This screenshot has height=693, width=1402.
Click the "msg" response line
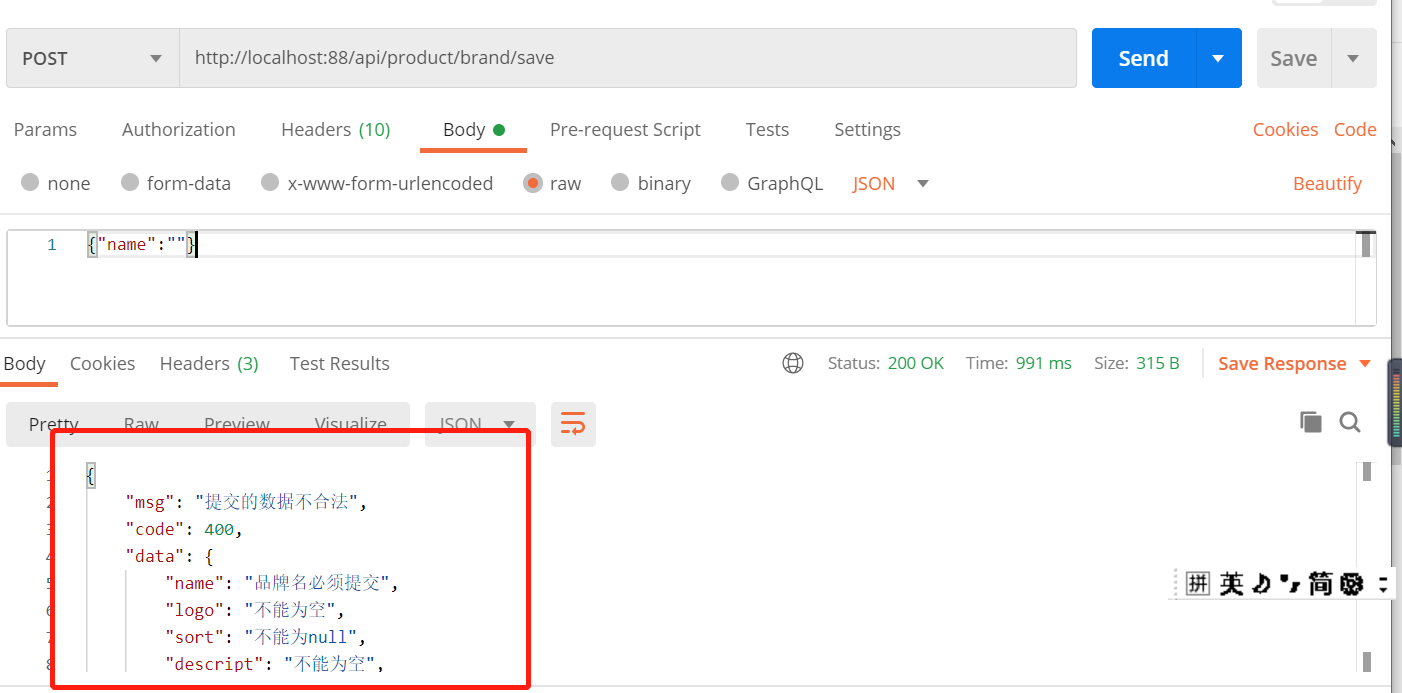point(246,502)
